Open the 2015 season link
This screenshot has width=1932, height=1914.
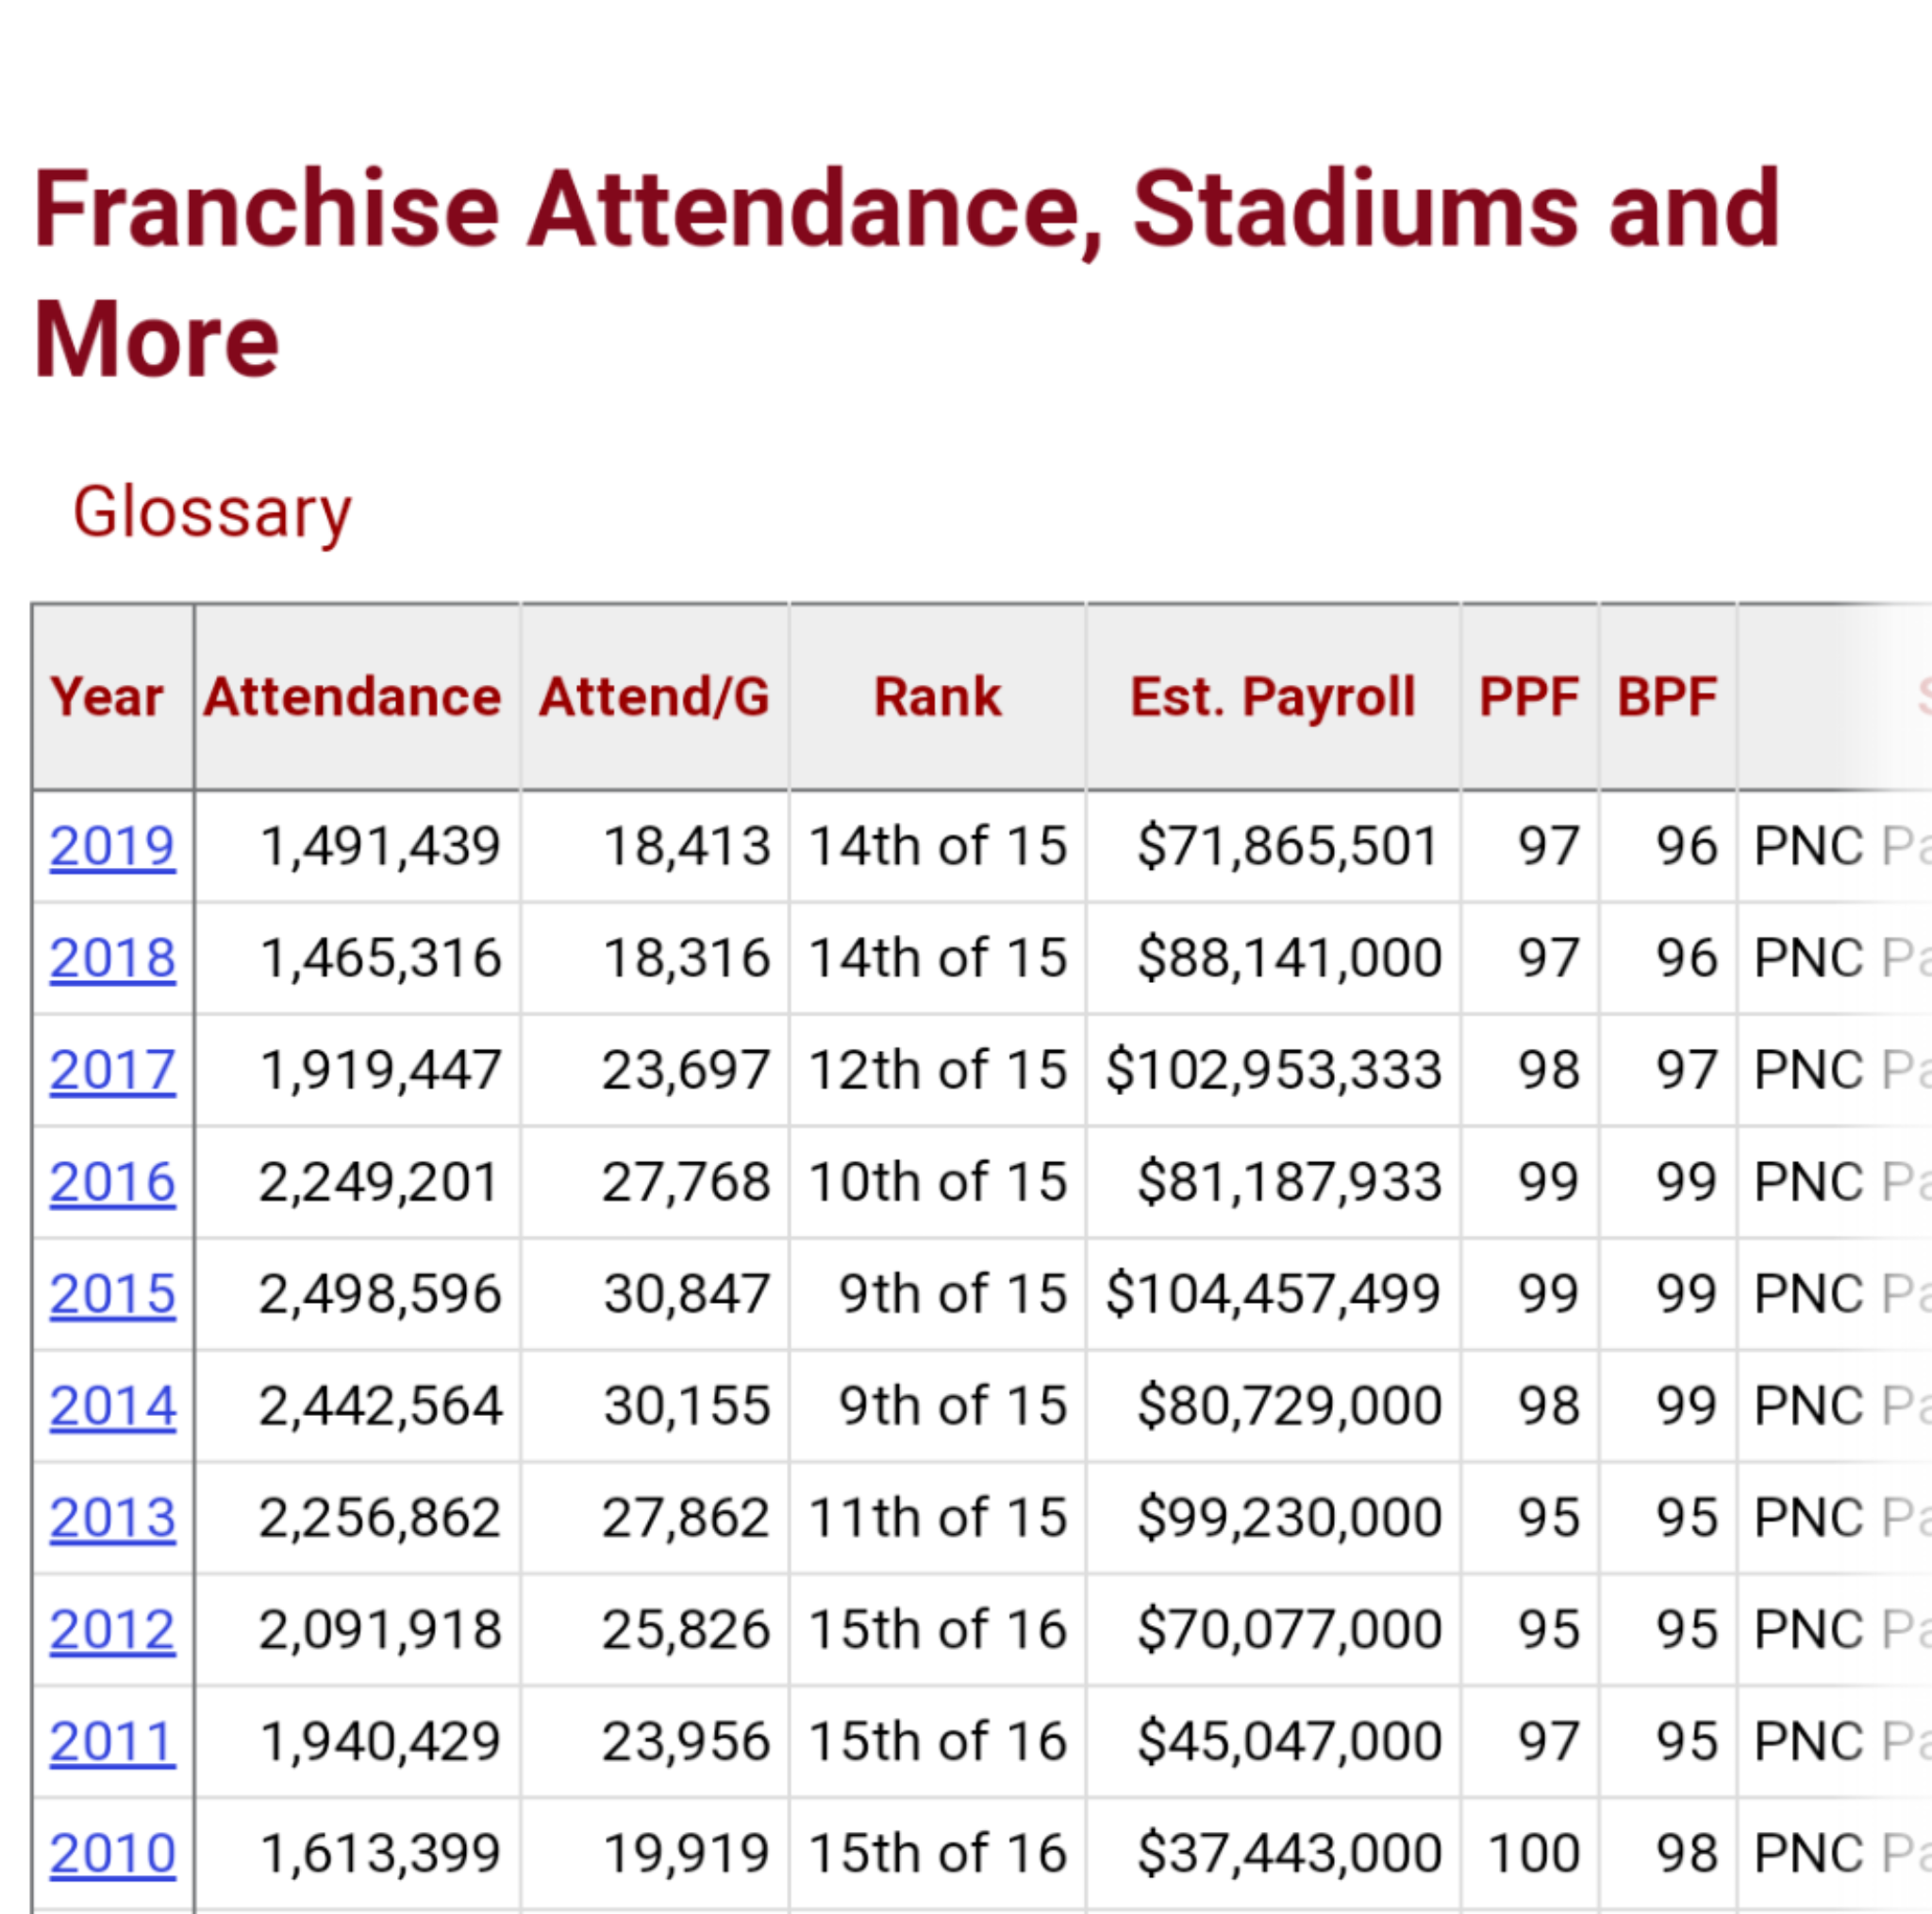pos(112,1294)
